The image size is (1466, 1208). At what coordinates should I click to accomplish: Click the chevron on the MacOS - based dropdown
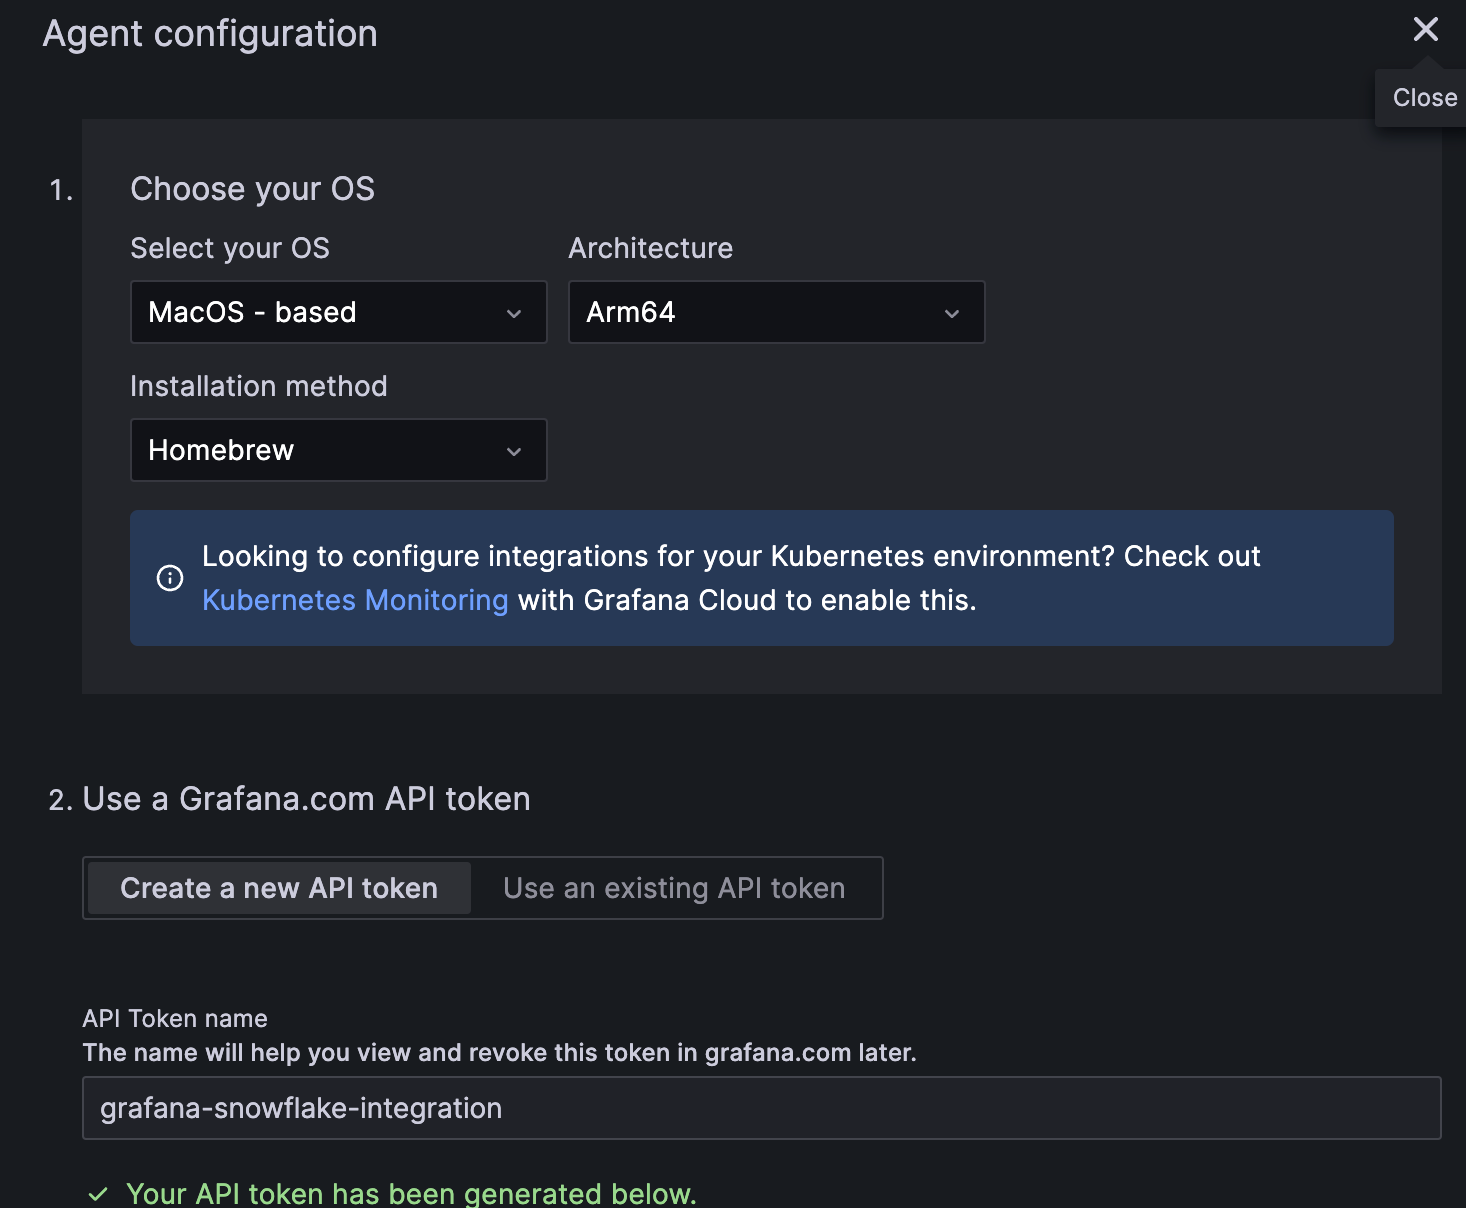514,312
